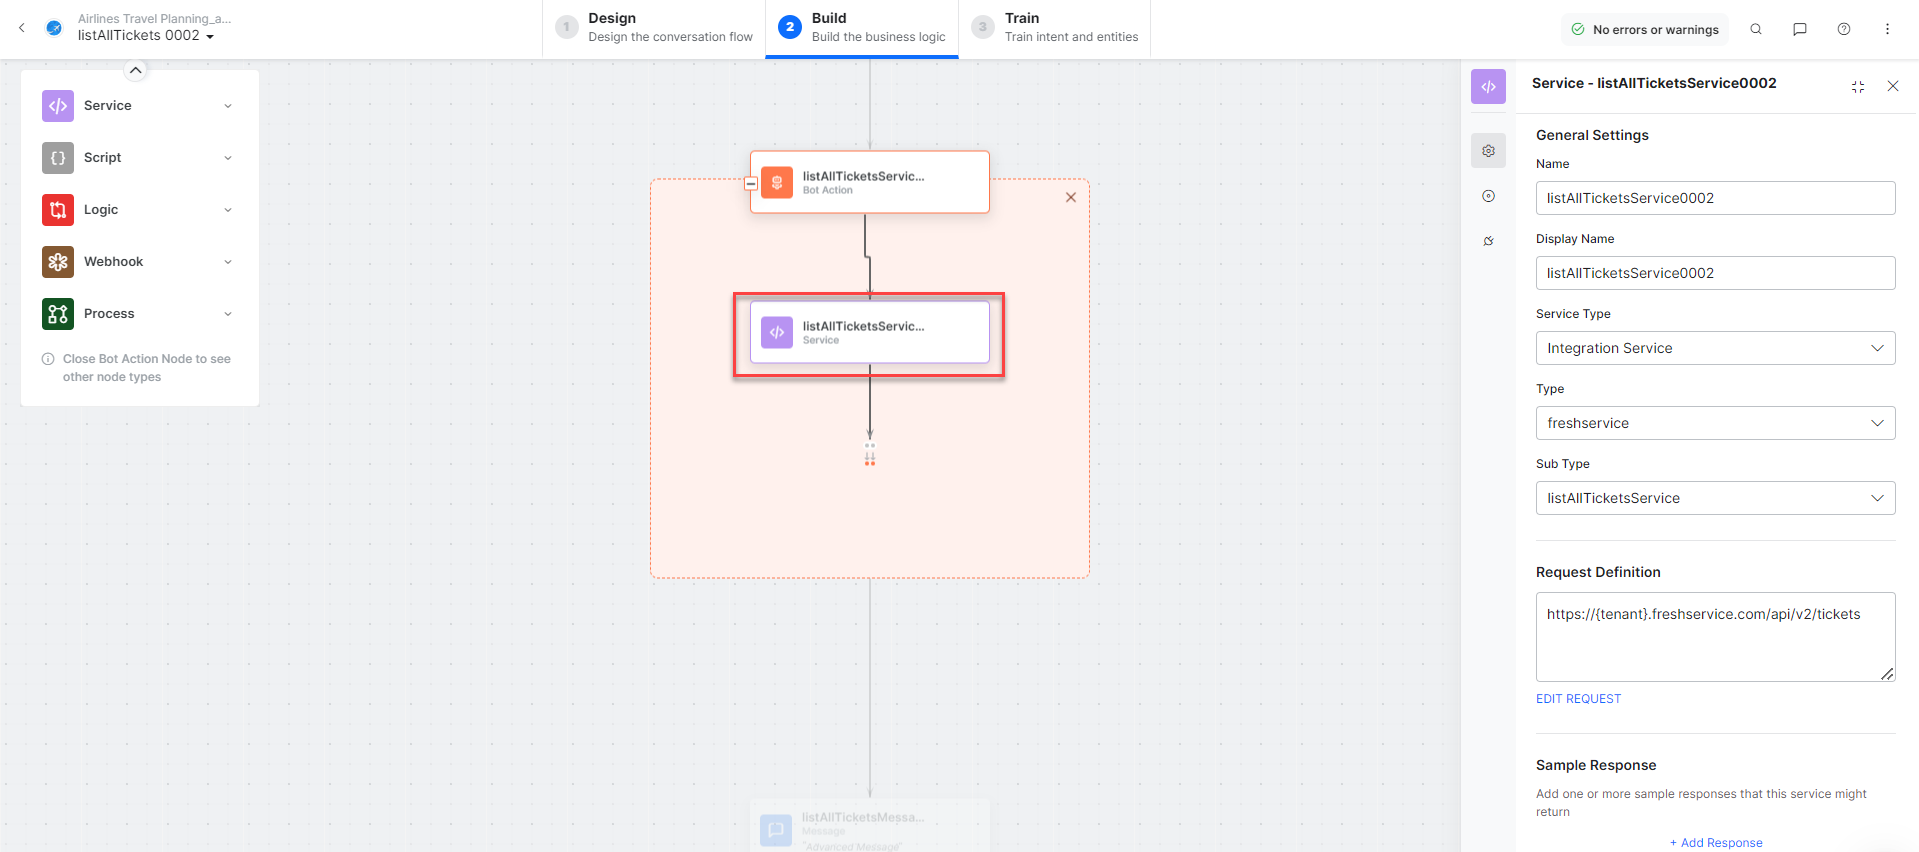Click the circle-dot icon below the gear

[1488, 196]
